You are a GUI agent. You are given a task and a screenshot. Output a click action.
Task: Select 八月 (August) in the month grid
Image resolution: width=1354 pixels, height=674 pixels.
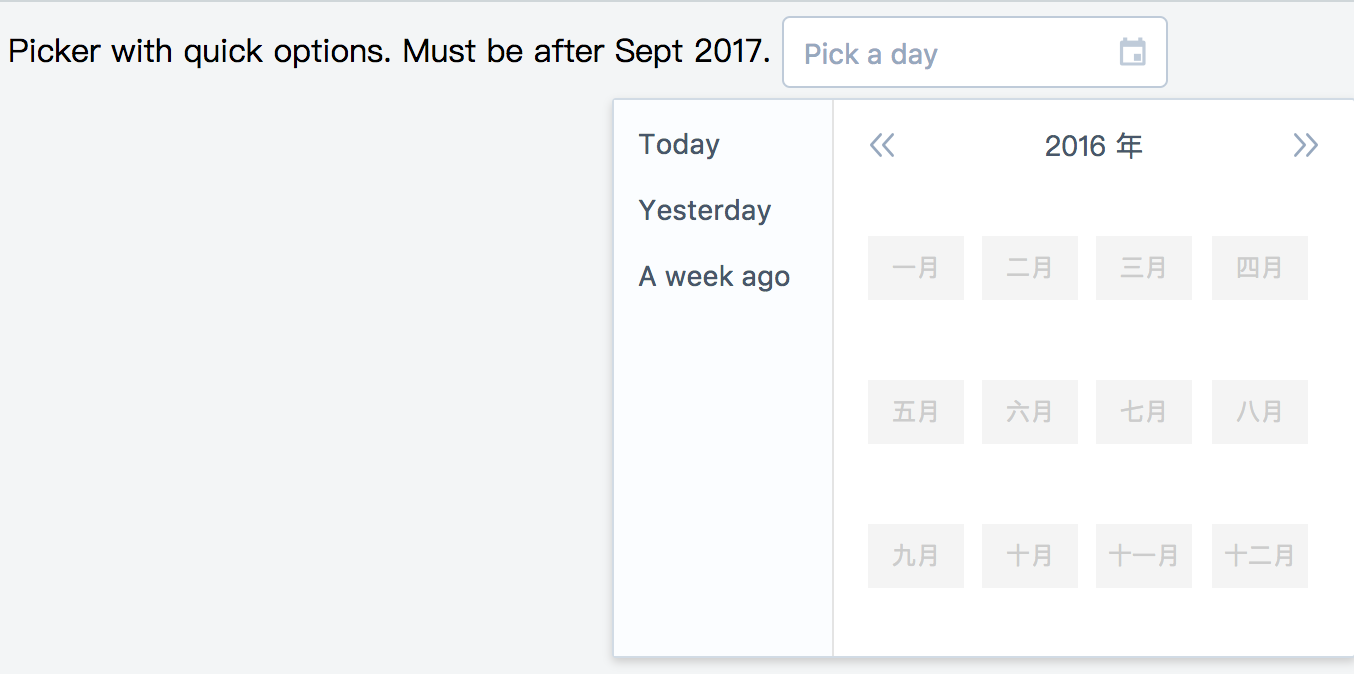point(1259,411)
